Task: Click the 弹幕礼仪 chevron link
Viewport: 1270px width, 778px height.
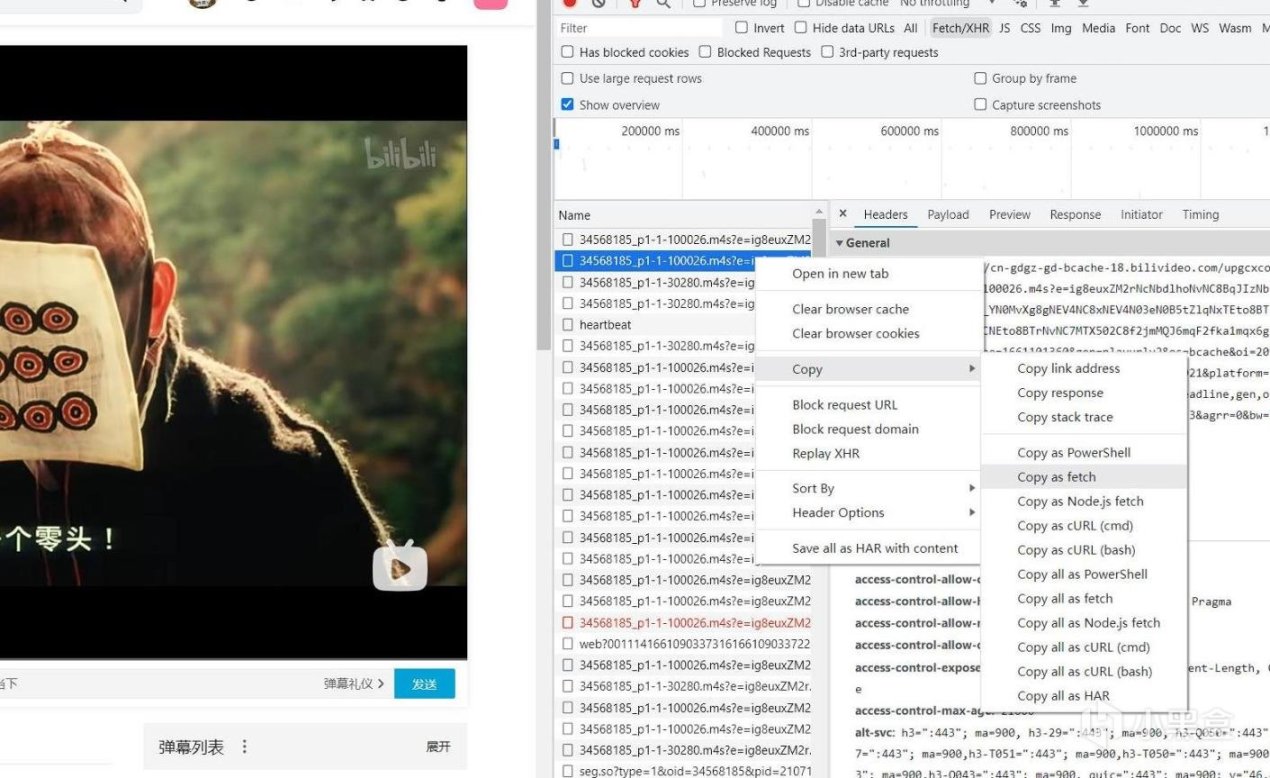Action: click(x=354, y=684)
